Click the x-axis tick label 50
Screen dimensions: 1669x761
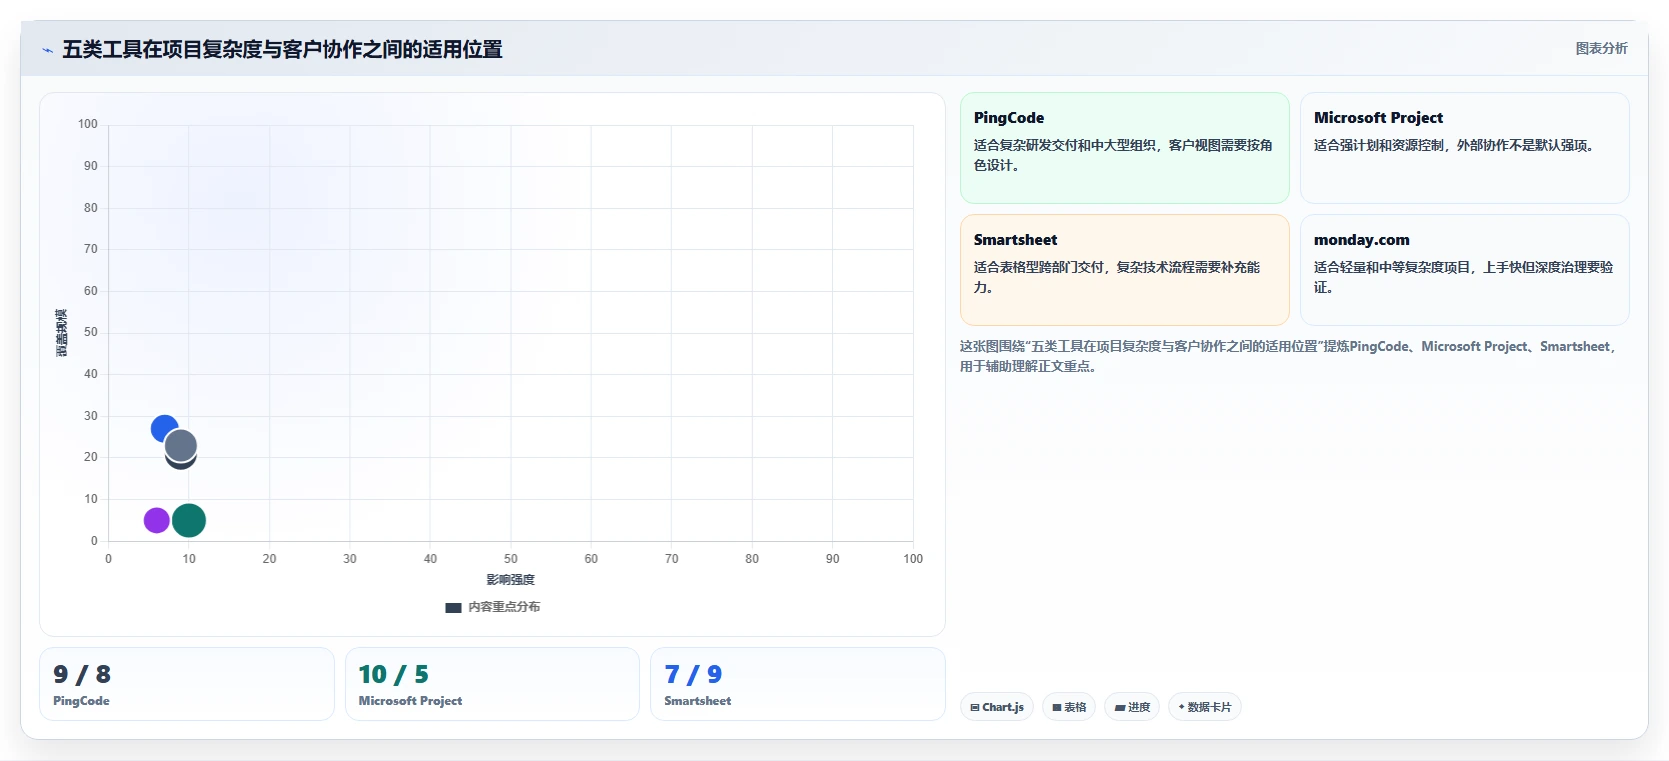coord(511,559)
